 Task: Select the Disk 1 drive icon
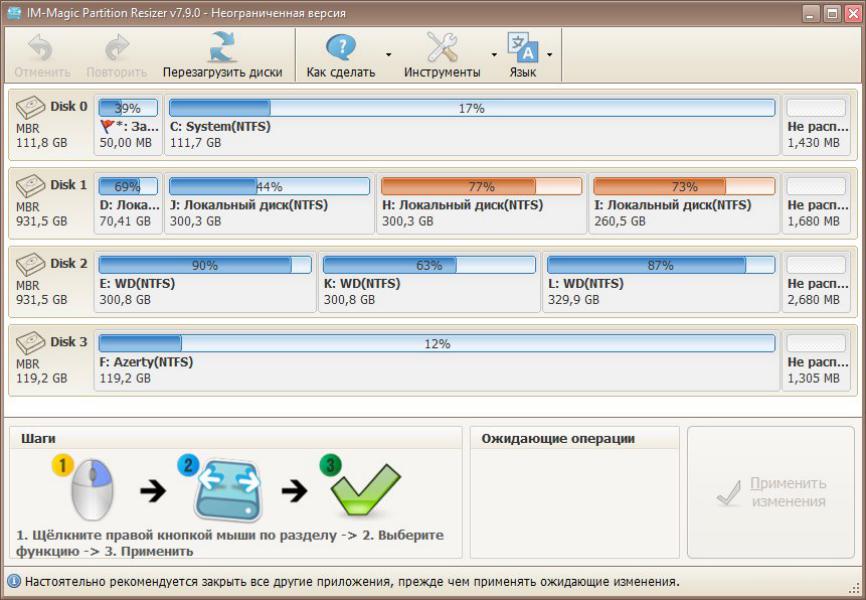tap(32, 185)
